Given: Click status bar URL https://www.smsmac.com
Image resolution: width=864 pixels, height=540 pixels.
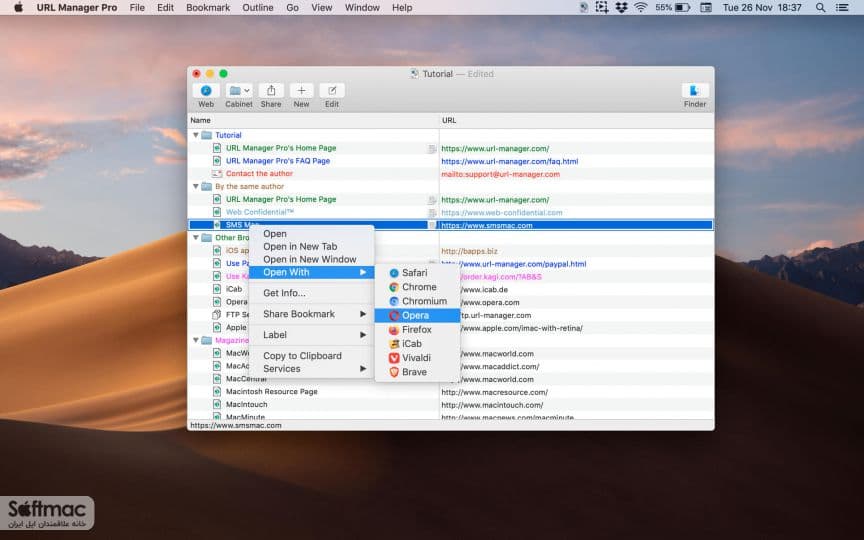Looking at the screenshot, I should click(236, 425).
